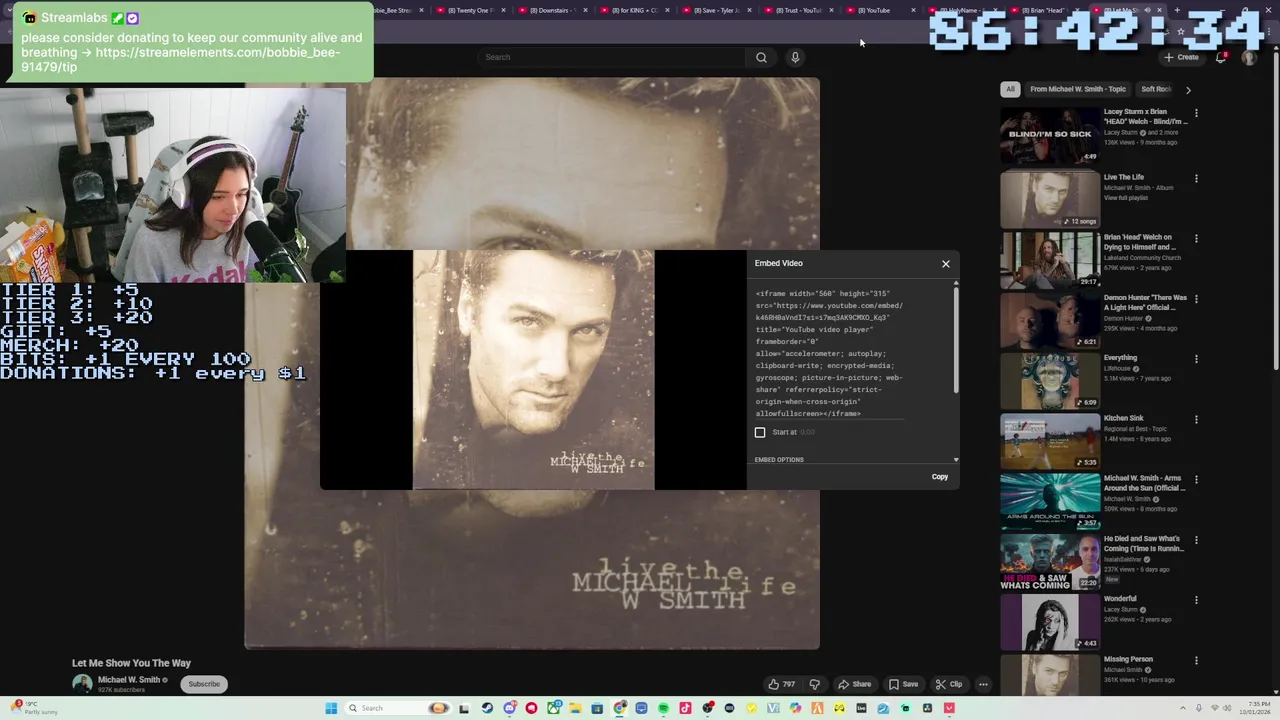
Task: Click the taskbar clock and date
Action: 1254,708
